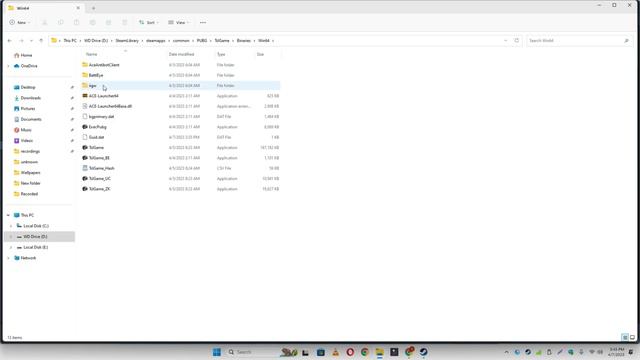Sort by the Type column header
The image size is (640, 360).
tap(221, 54)
